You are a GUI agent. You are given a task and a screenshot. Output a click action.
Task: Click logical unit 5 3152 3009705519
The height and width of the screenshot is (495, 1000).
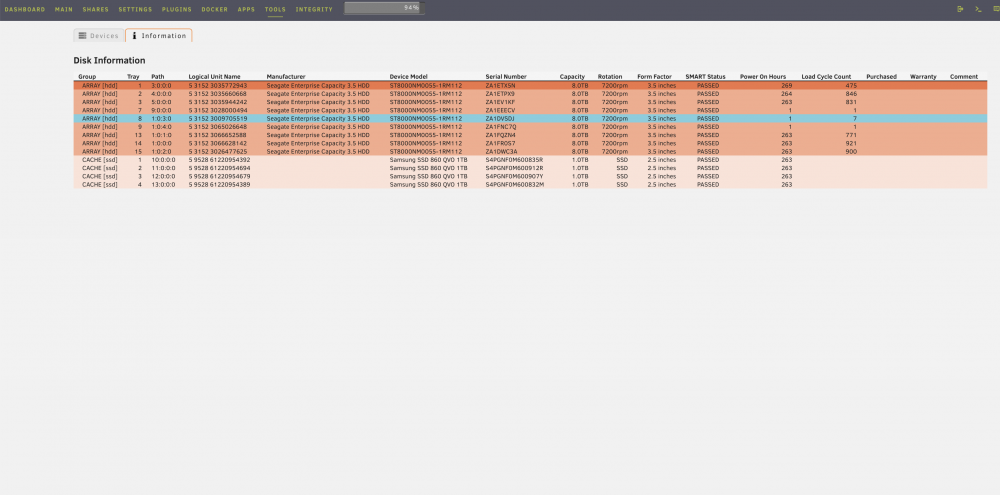coord(217,119)
